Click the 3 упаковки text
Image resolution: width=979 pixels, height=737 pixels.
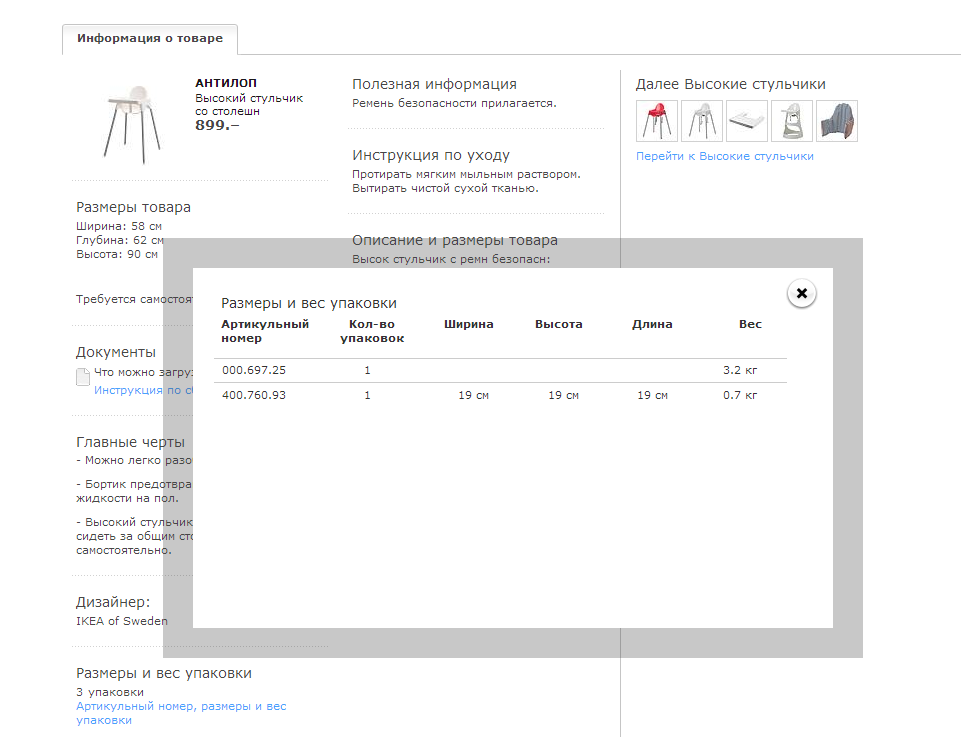point(110,692)
